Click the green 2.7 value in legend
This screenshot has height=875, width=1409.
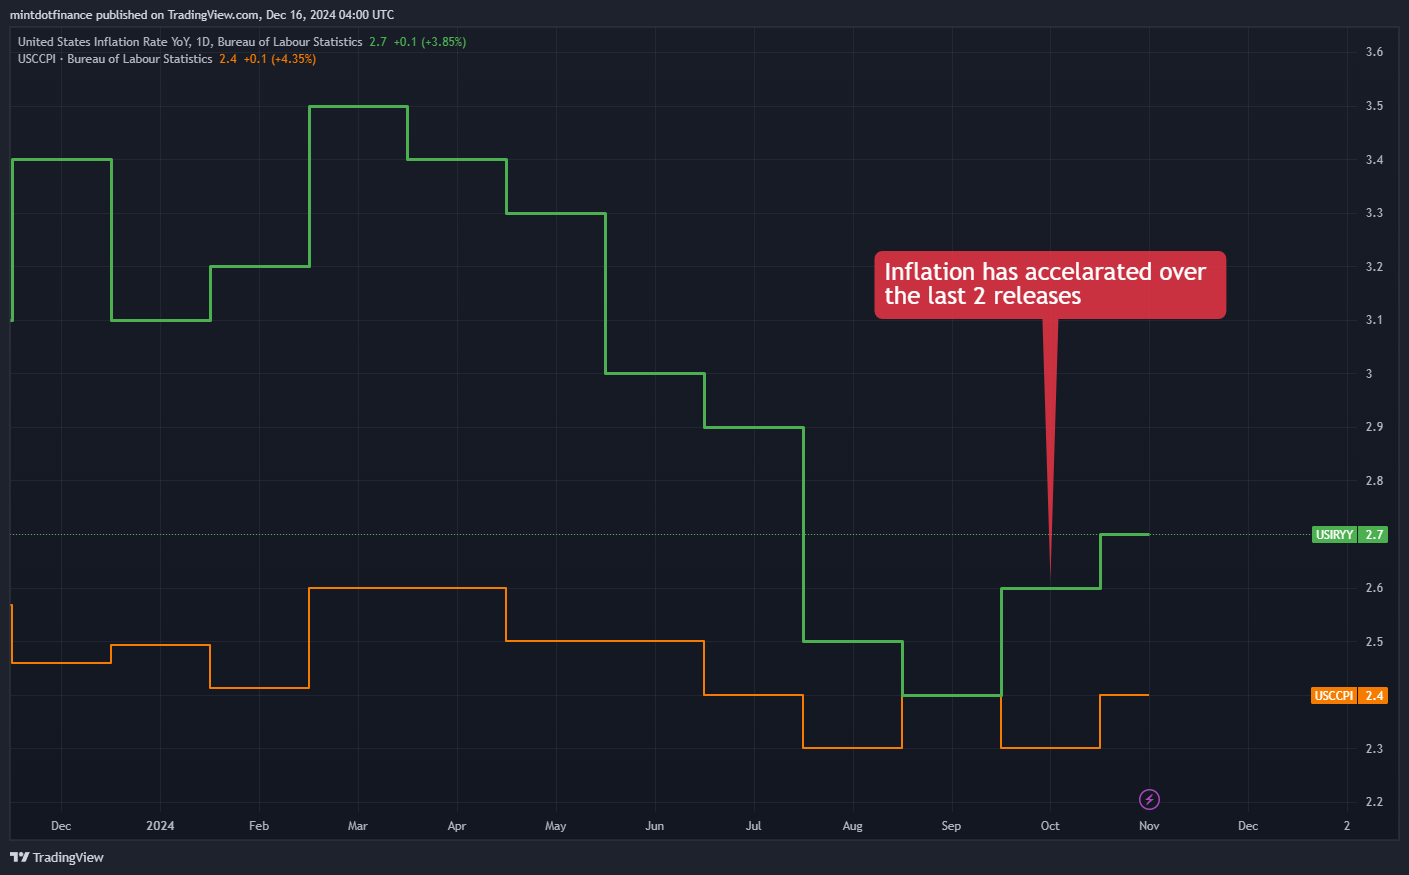click(x=377, y=42)
